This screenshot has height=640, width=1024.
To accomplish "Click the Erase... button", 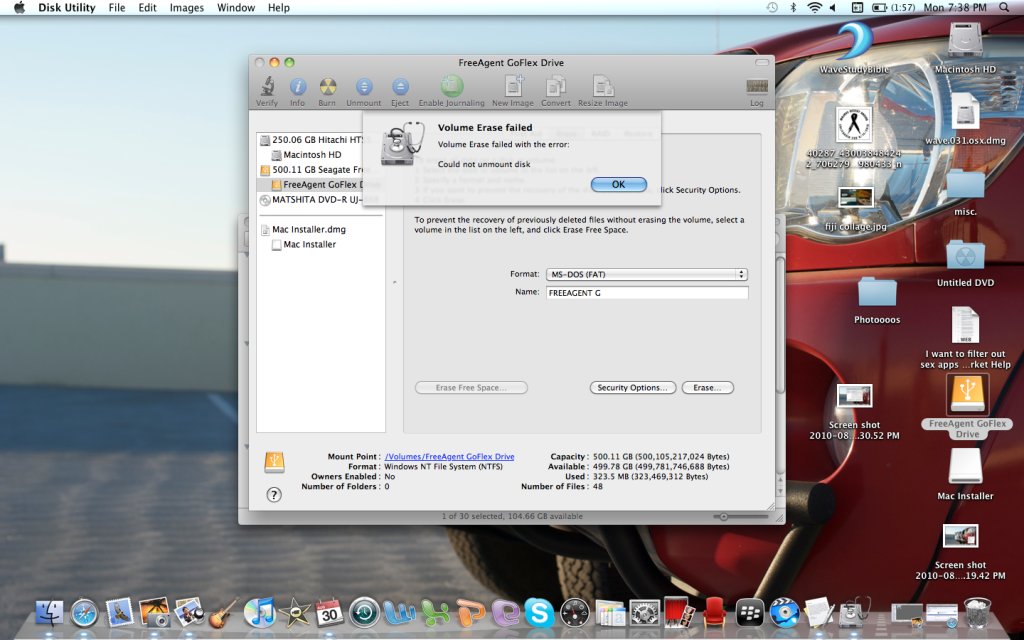I will point(707,388).
